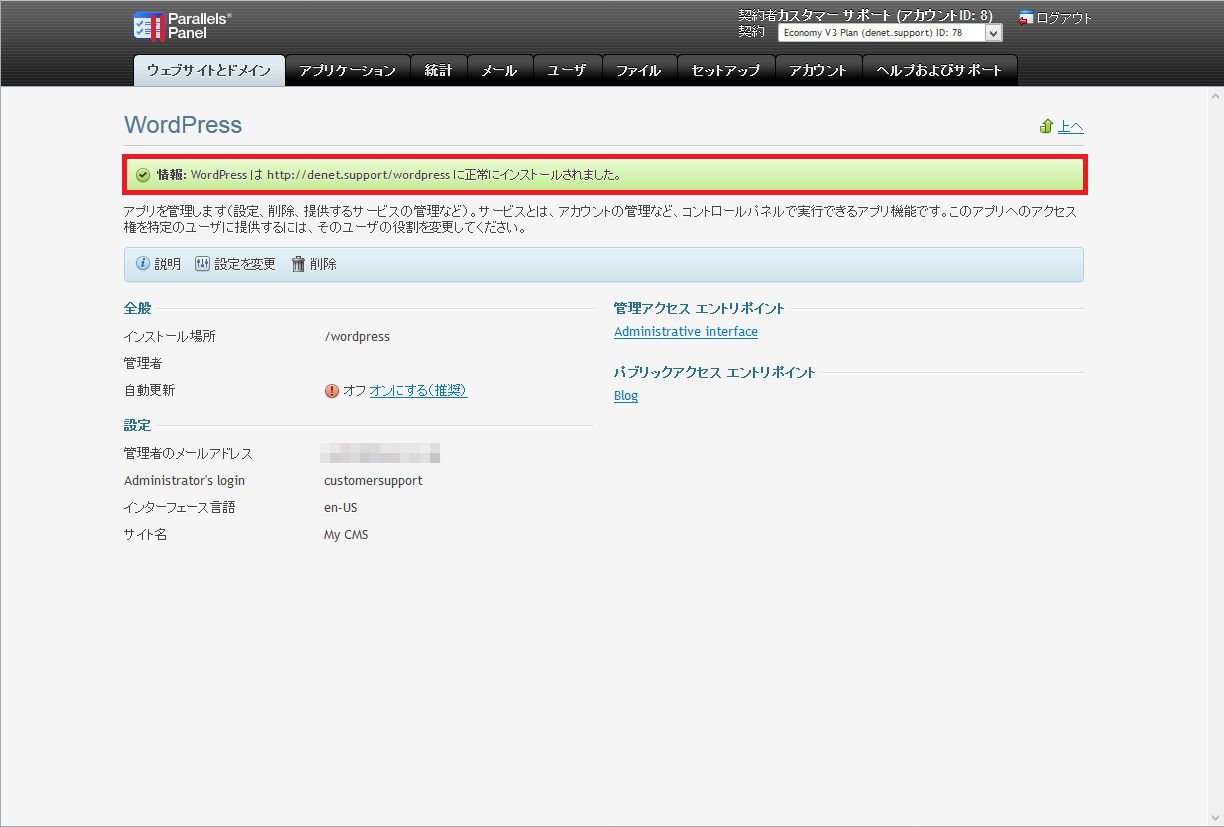
Task: Open the Administrative interface link
Action: pyautogui.click(x=686, y=332)
